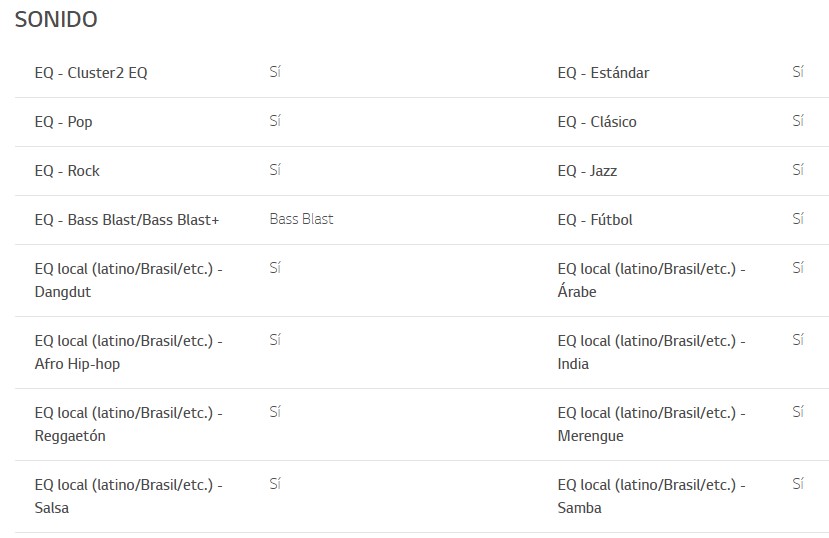Select the EQ - Cluster2 EQ label
Viewport: 829px width, 538px height.
(91, 73)
